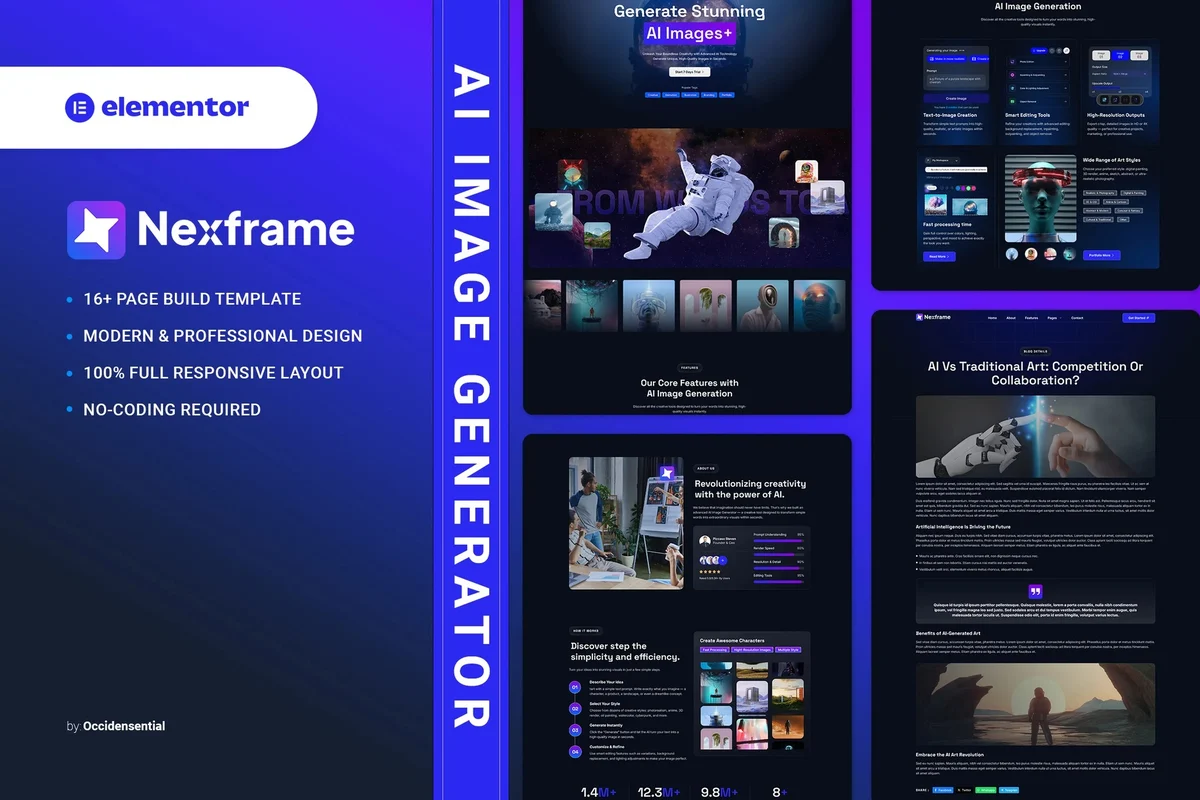Click Get Started in the blog page header

(1138, 318)
